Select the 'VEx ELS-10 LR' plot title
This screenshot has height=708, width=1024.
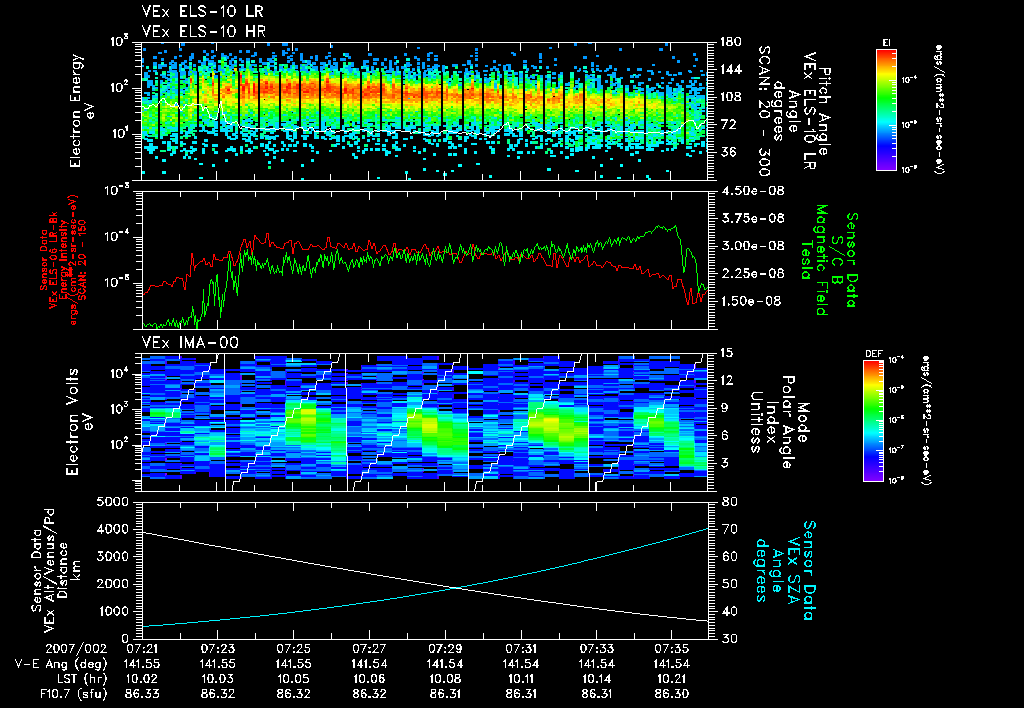coord(203,12)
